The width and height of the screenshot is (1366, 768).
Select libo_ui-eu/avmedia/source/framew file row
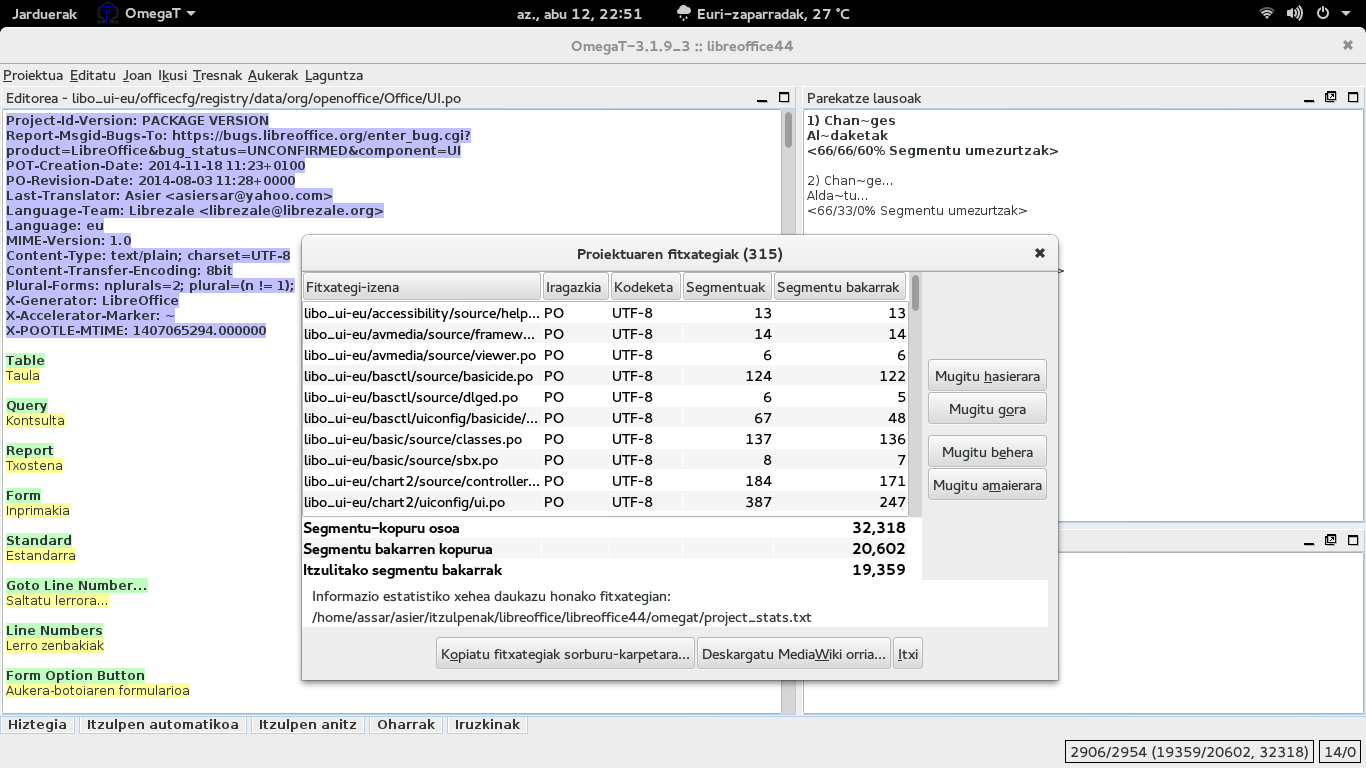[x=606, y=334]
